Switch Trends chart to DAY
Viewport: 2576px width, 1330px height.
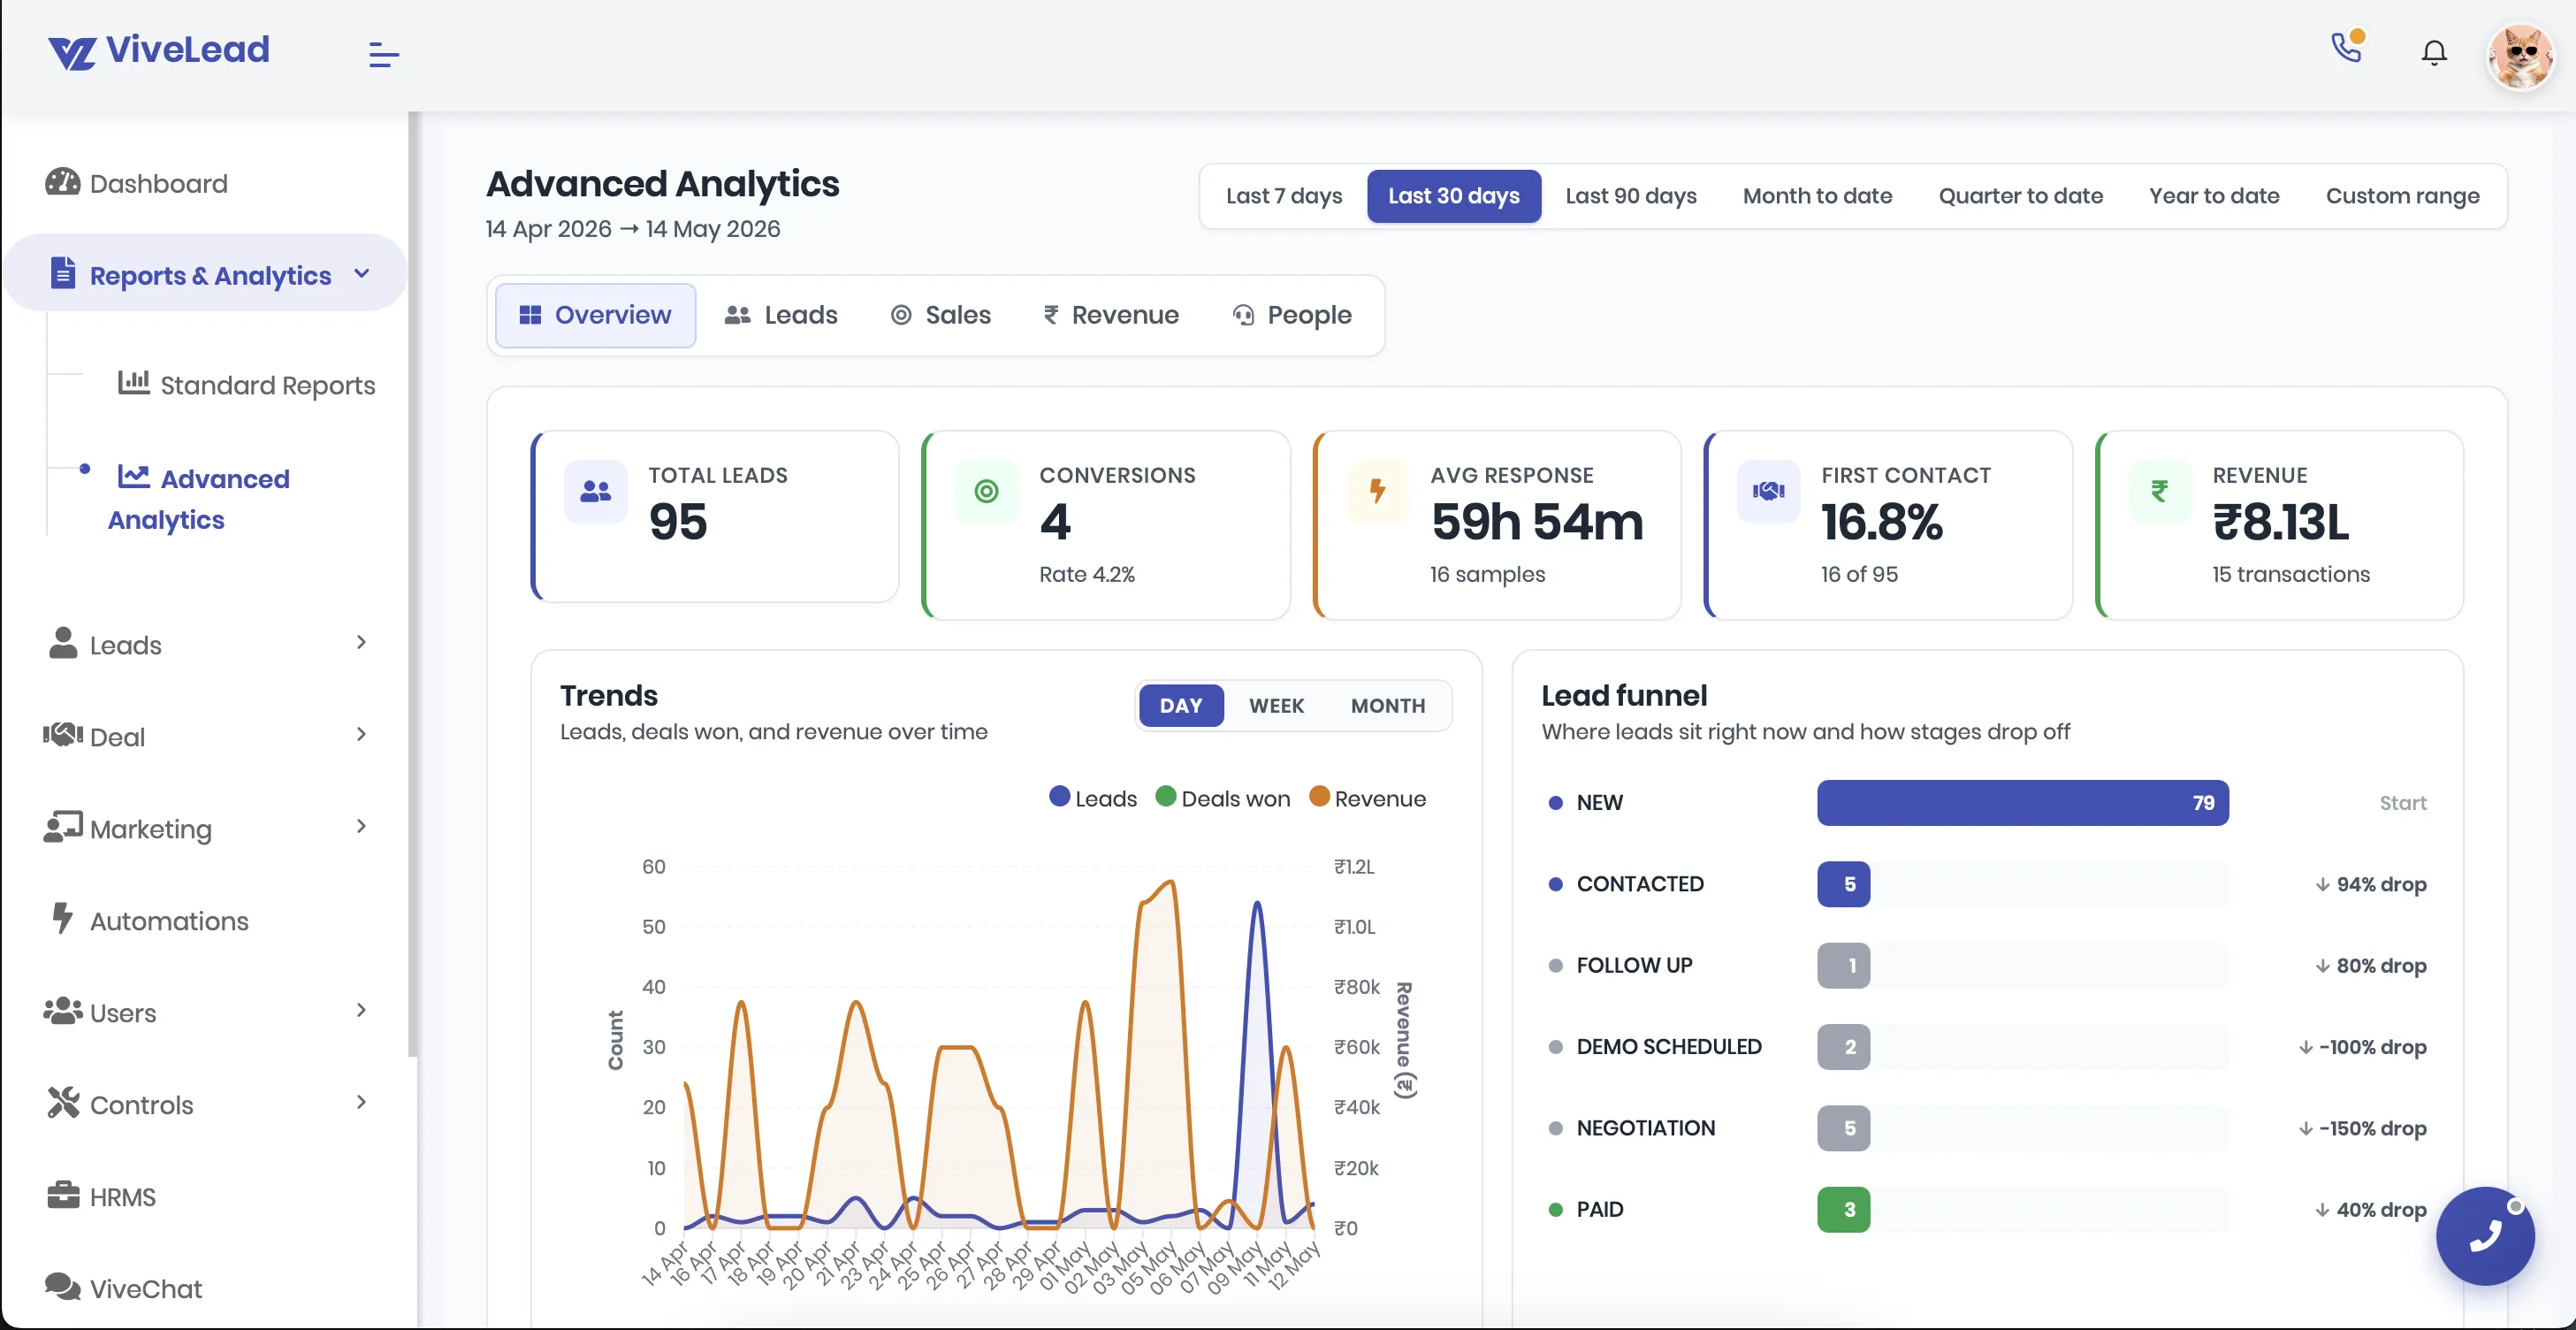tap(1181, 705)
